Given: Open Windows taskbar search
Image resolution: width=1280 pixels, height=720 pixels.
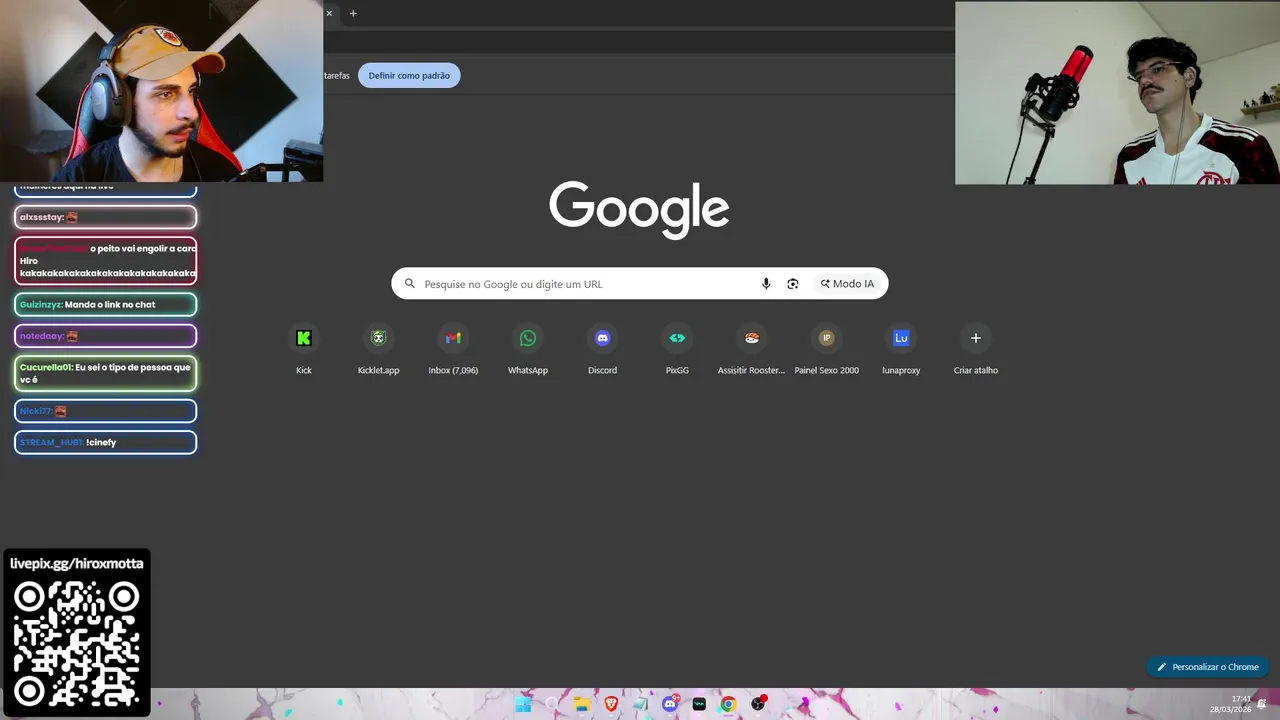Looking at the screenshot, I should tap(552, 704).
